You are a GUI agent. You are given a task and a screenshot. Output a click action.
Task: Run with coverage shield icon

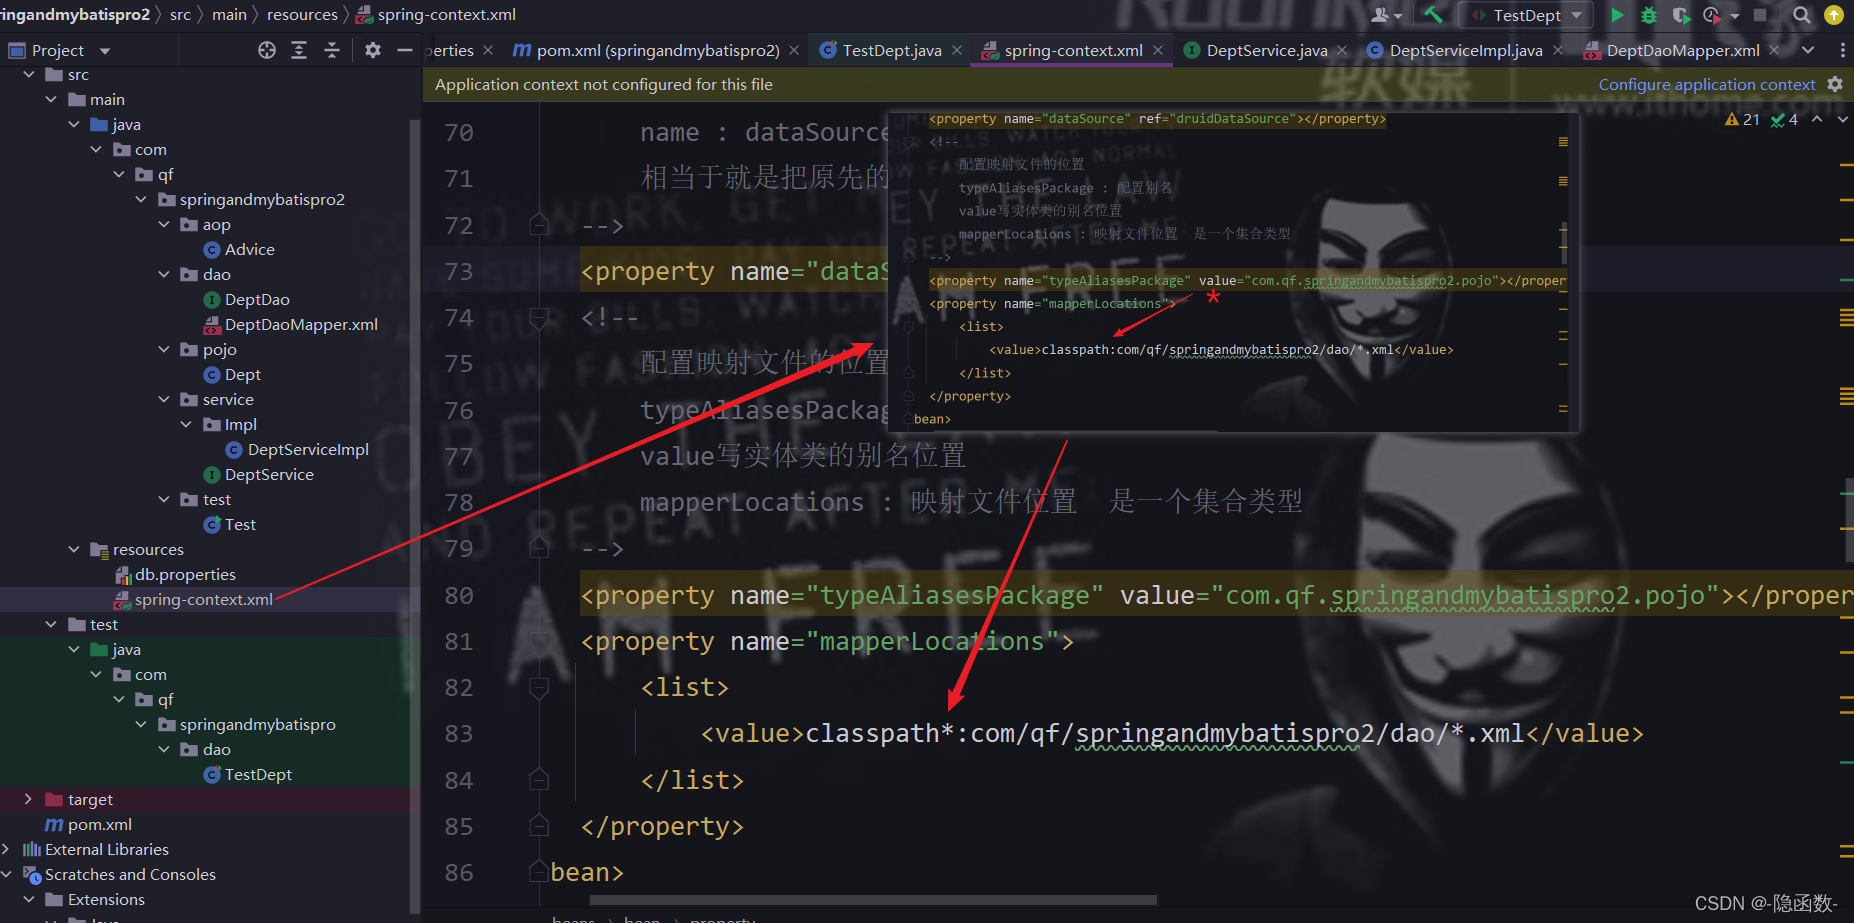click(1681, 15)
